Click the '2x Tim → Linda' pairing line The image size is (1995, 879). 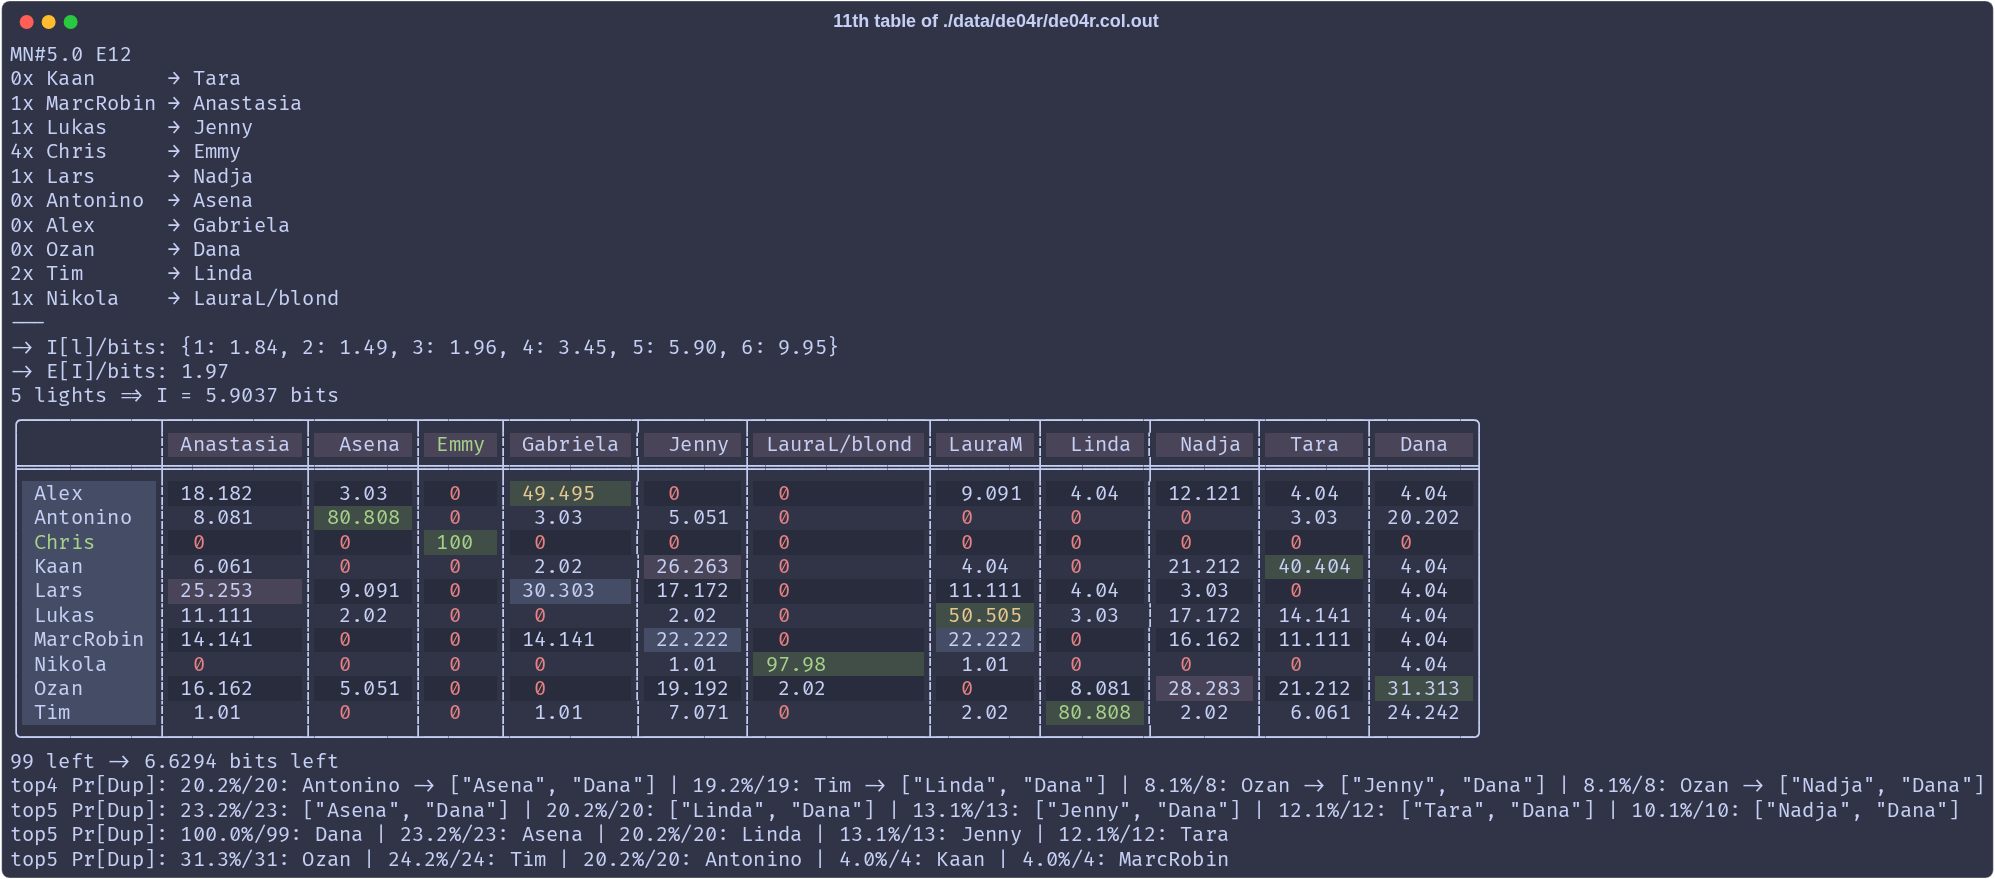[x=132, y=273]
